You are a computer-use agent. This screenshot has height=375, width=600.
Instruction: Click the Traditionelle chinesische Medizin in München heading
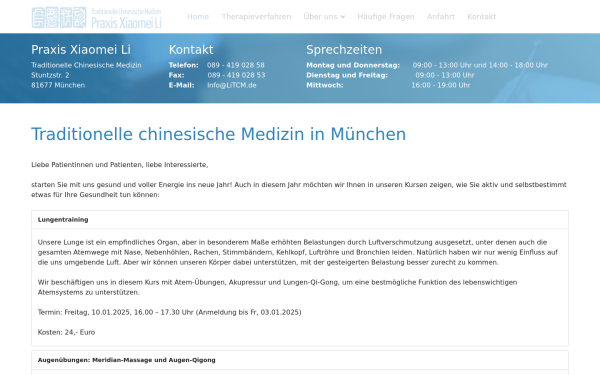click(218, 134)
